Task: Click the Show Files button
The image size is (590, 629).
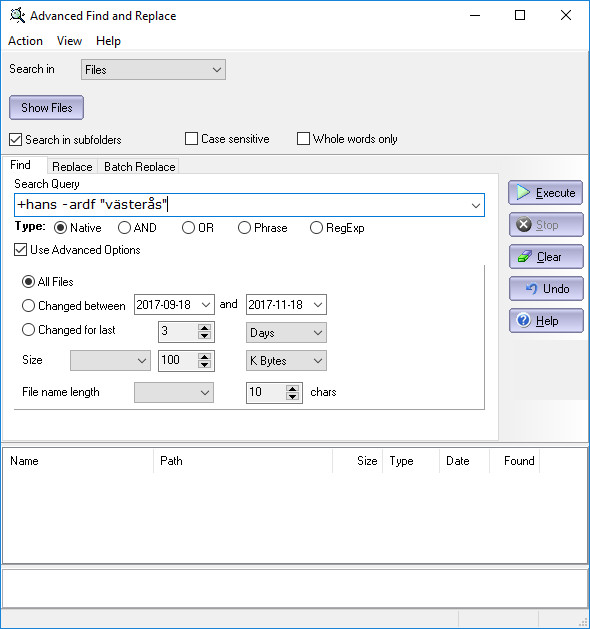Action: 47,108
